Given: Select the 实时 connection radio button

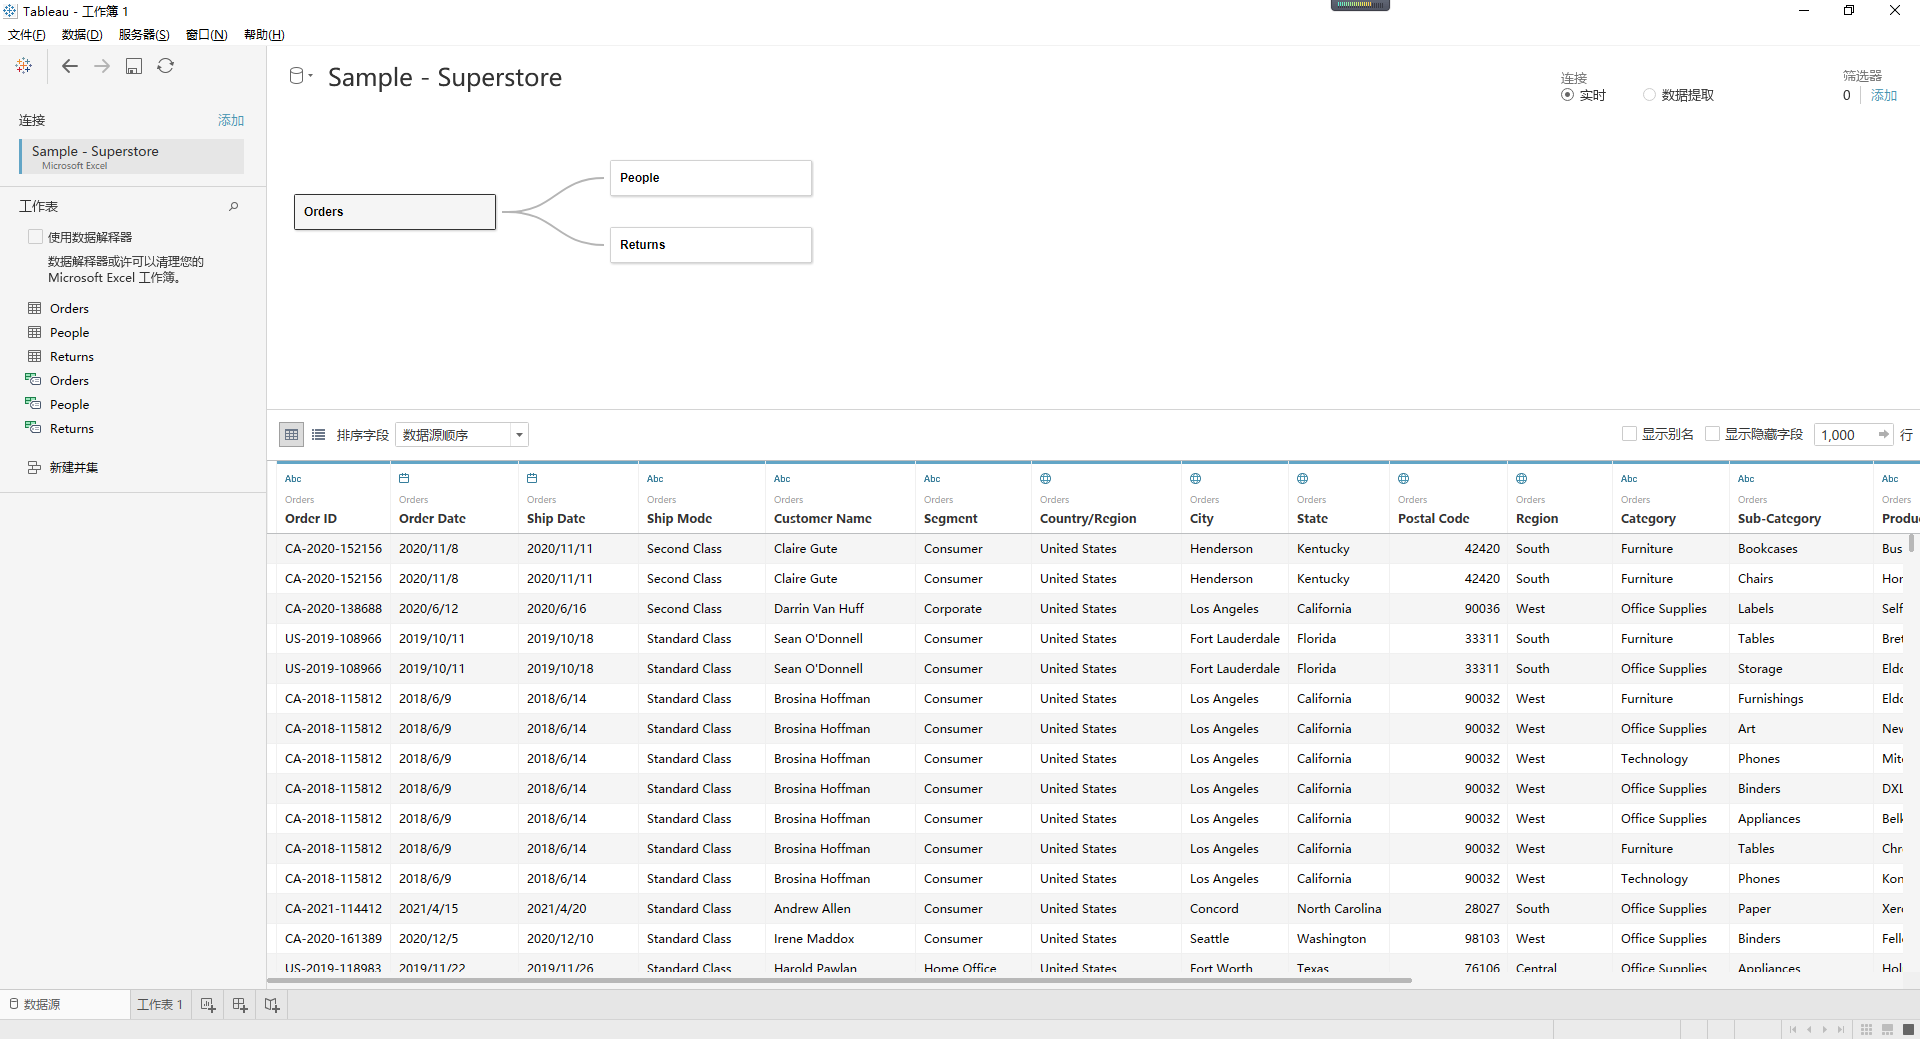Looking at the screenshot, I should pos(1567,95).
